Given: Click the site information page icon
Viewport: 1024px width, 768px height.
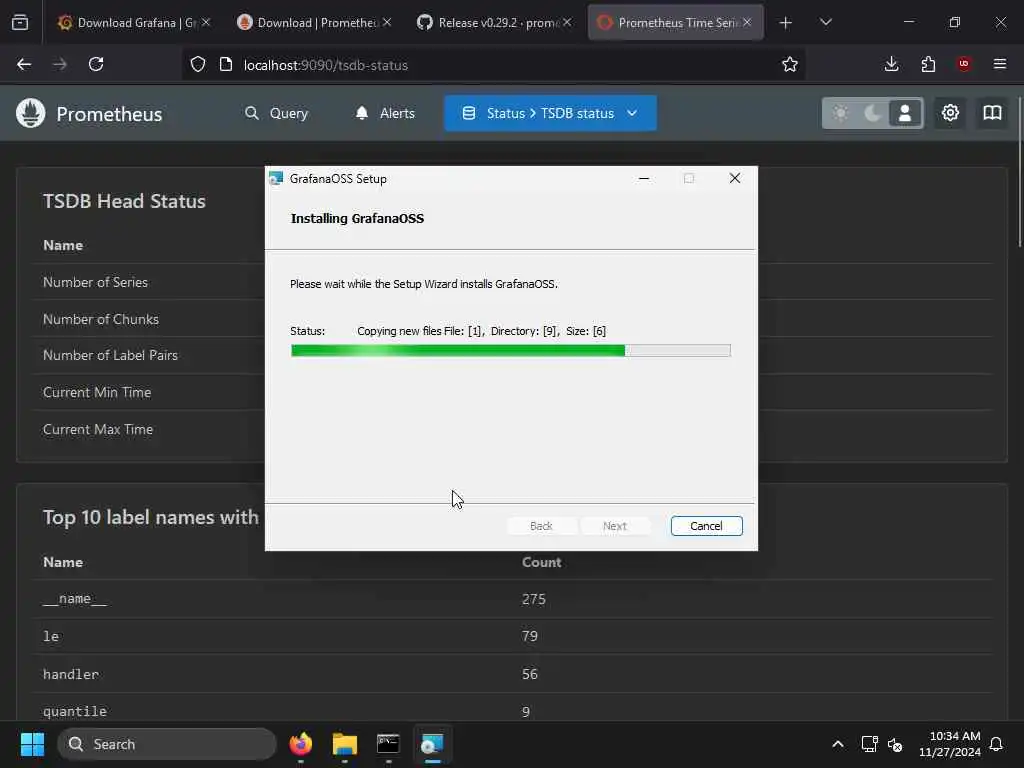Looking at the screenshot, I should (x=226, y=64).
